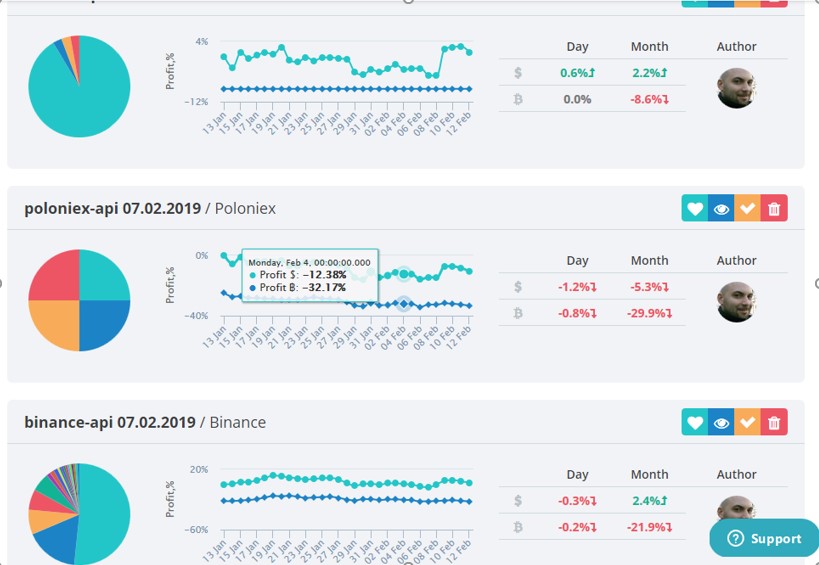Viewport: 819px width, 565px height.
Task: Click heart icon on poloniex-api card
Action: (x=694, y=208)
